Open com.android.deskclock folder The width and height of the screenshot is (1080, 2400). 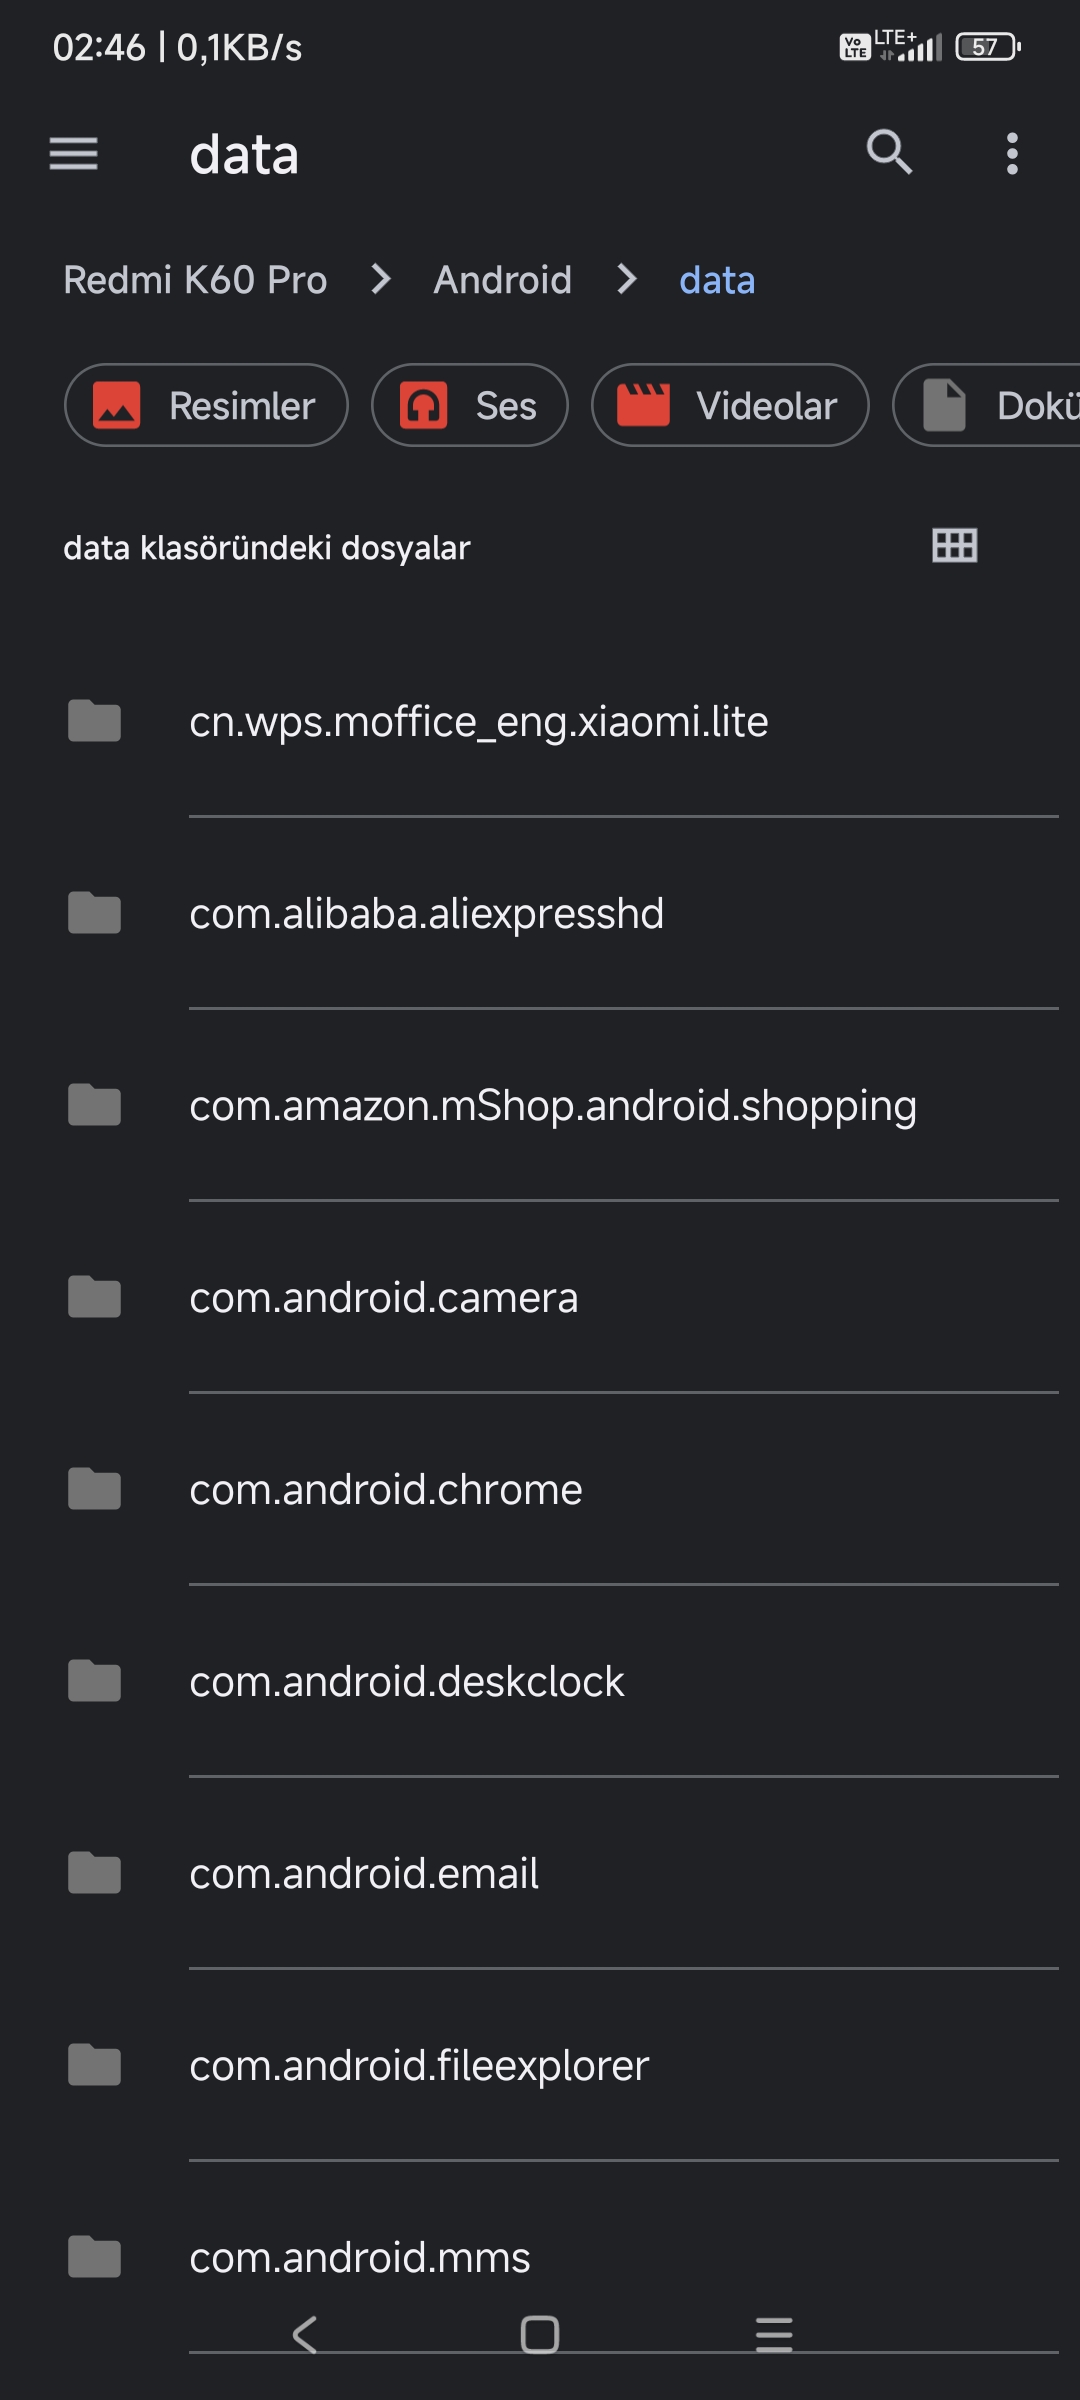(x=406, y=1682)
